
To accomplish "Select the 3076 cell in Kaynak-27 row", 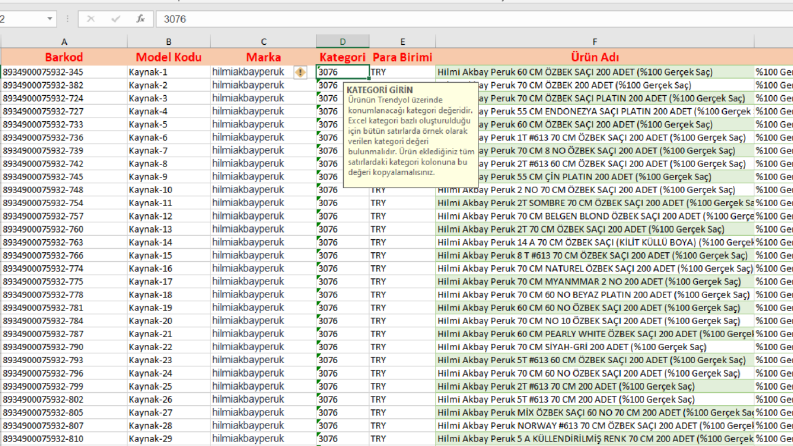I will [342, 412].
